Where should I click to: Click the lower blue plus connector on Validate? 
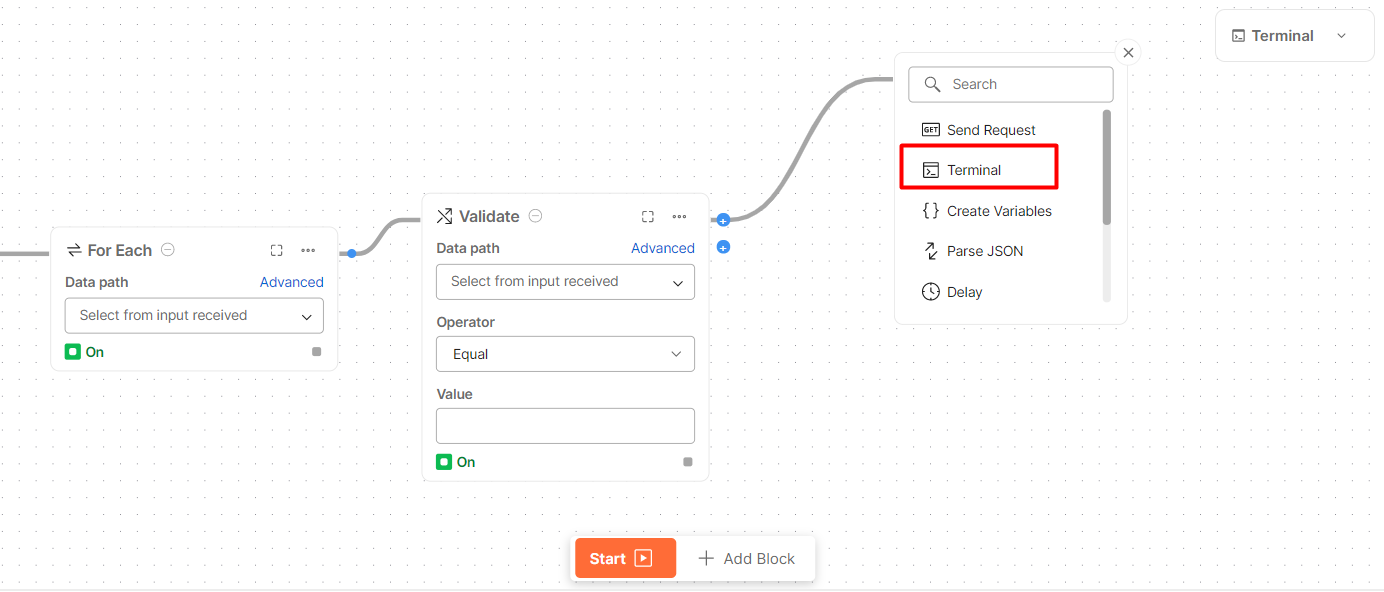tap(723, 247)
